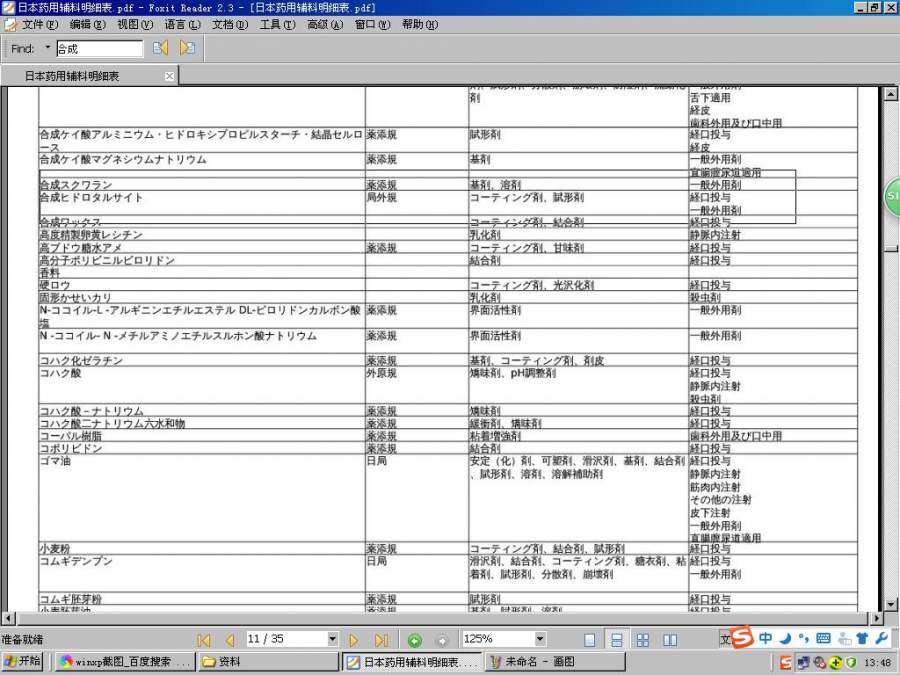Open the 文档(D) menu
Viewport: 900px width, 675px height.
pos(230,24)
